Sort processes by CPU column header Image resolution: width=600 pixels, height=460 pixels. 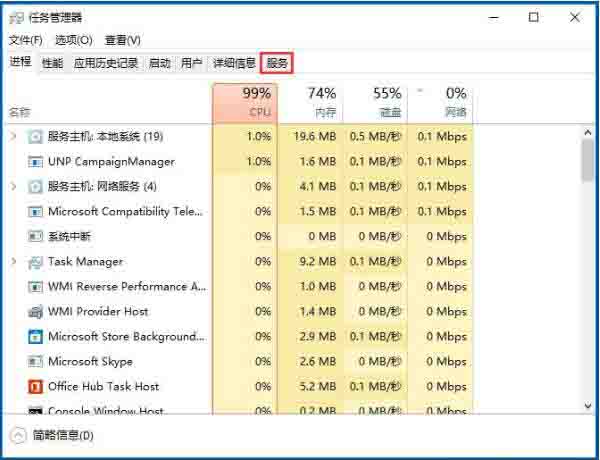click(x=245, y=101)
